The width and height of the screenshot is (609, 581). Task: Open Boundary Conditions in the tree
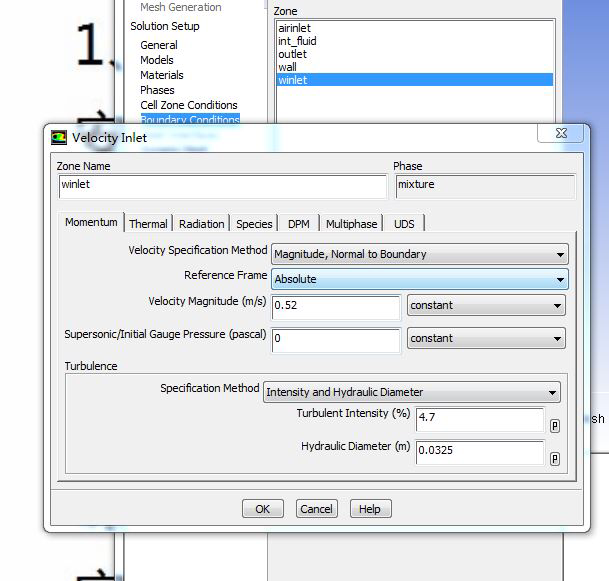pos(190,119)
